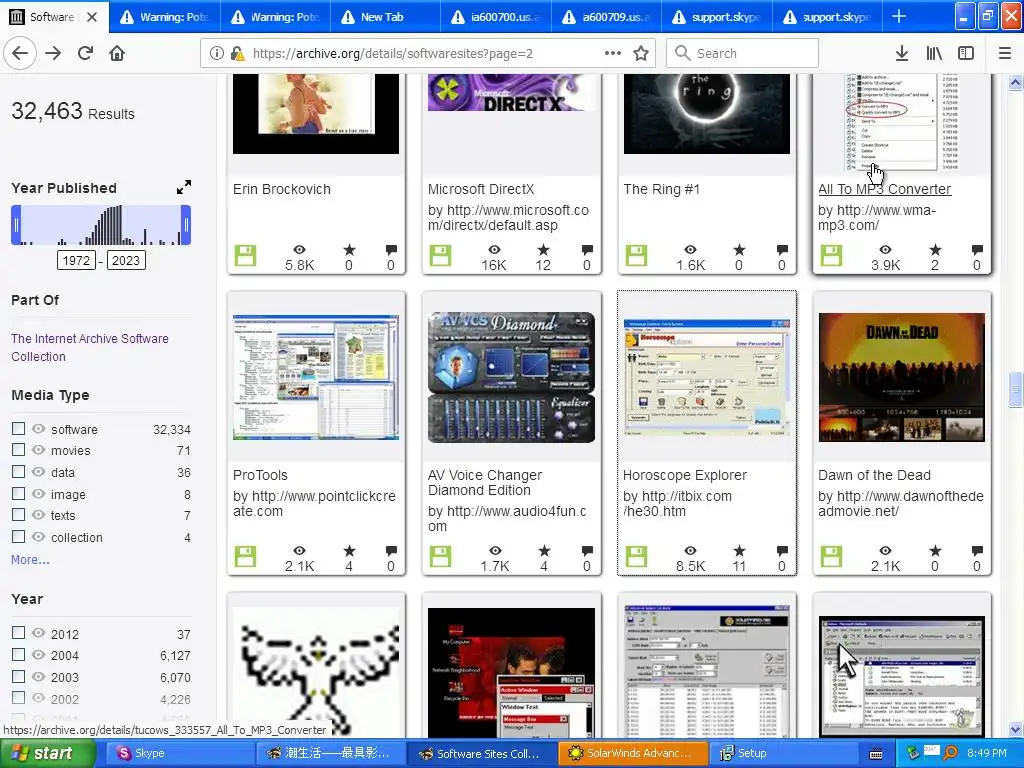
Task: Click All To MP3 Converter favorites star
Action: coord(935,249)
